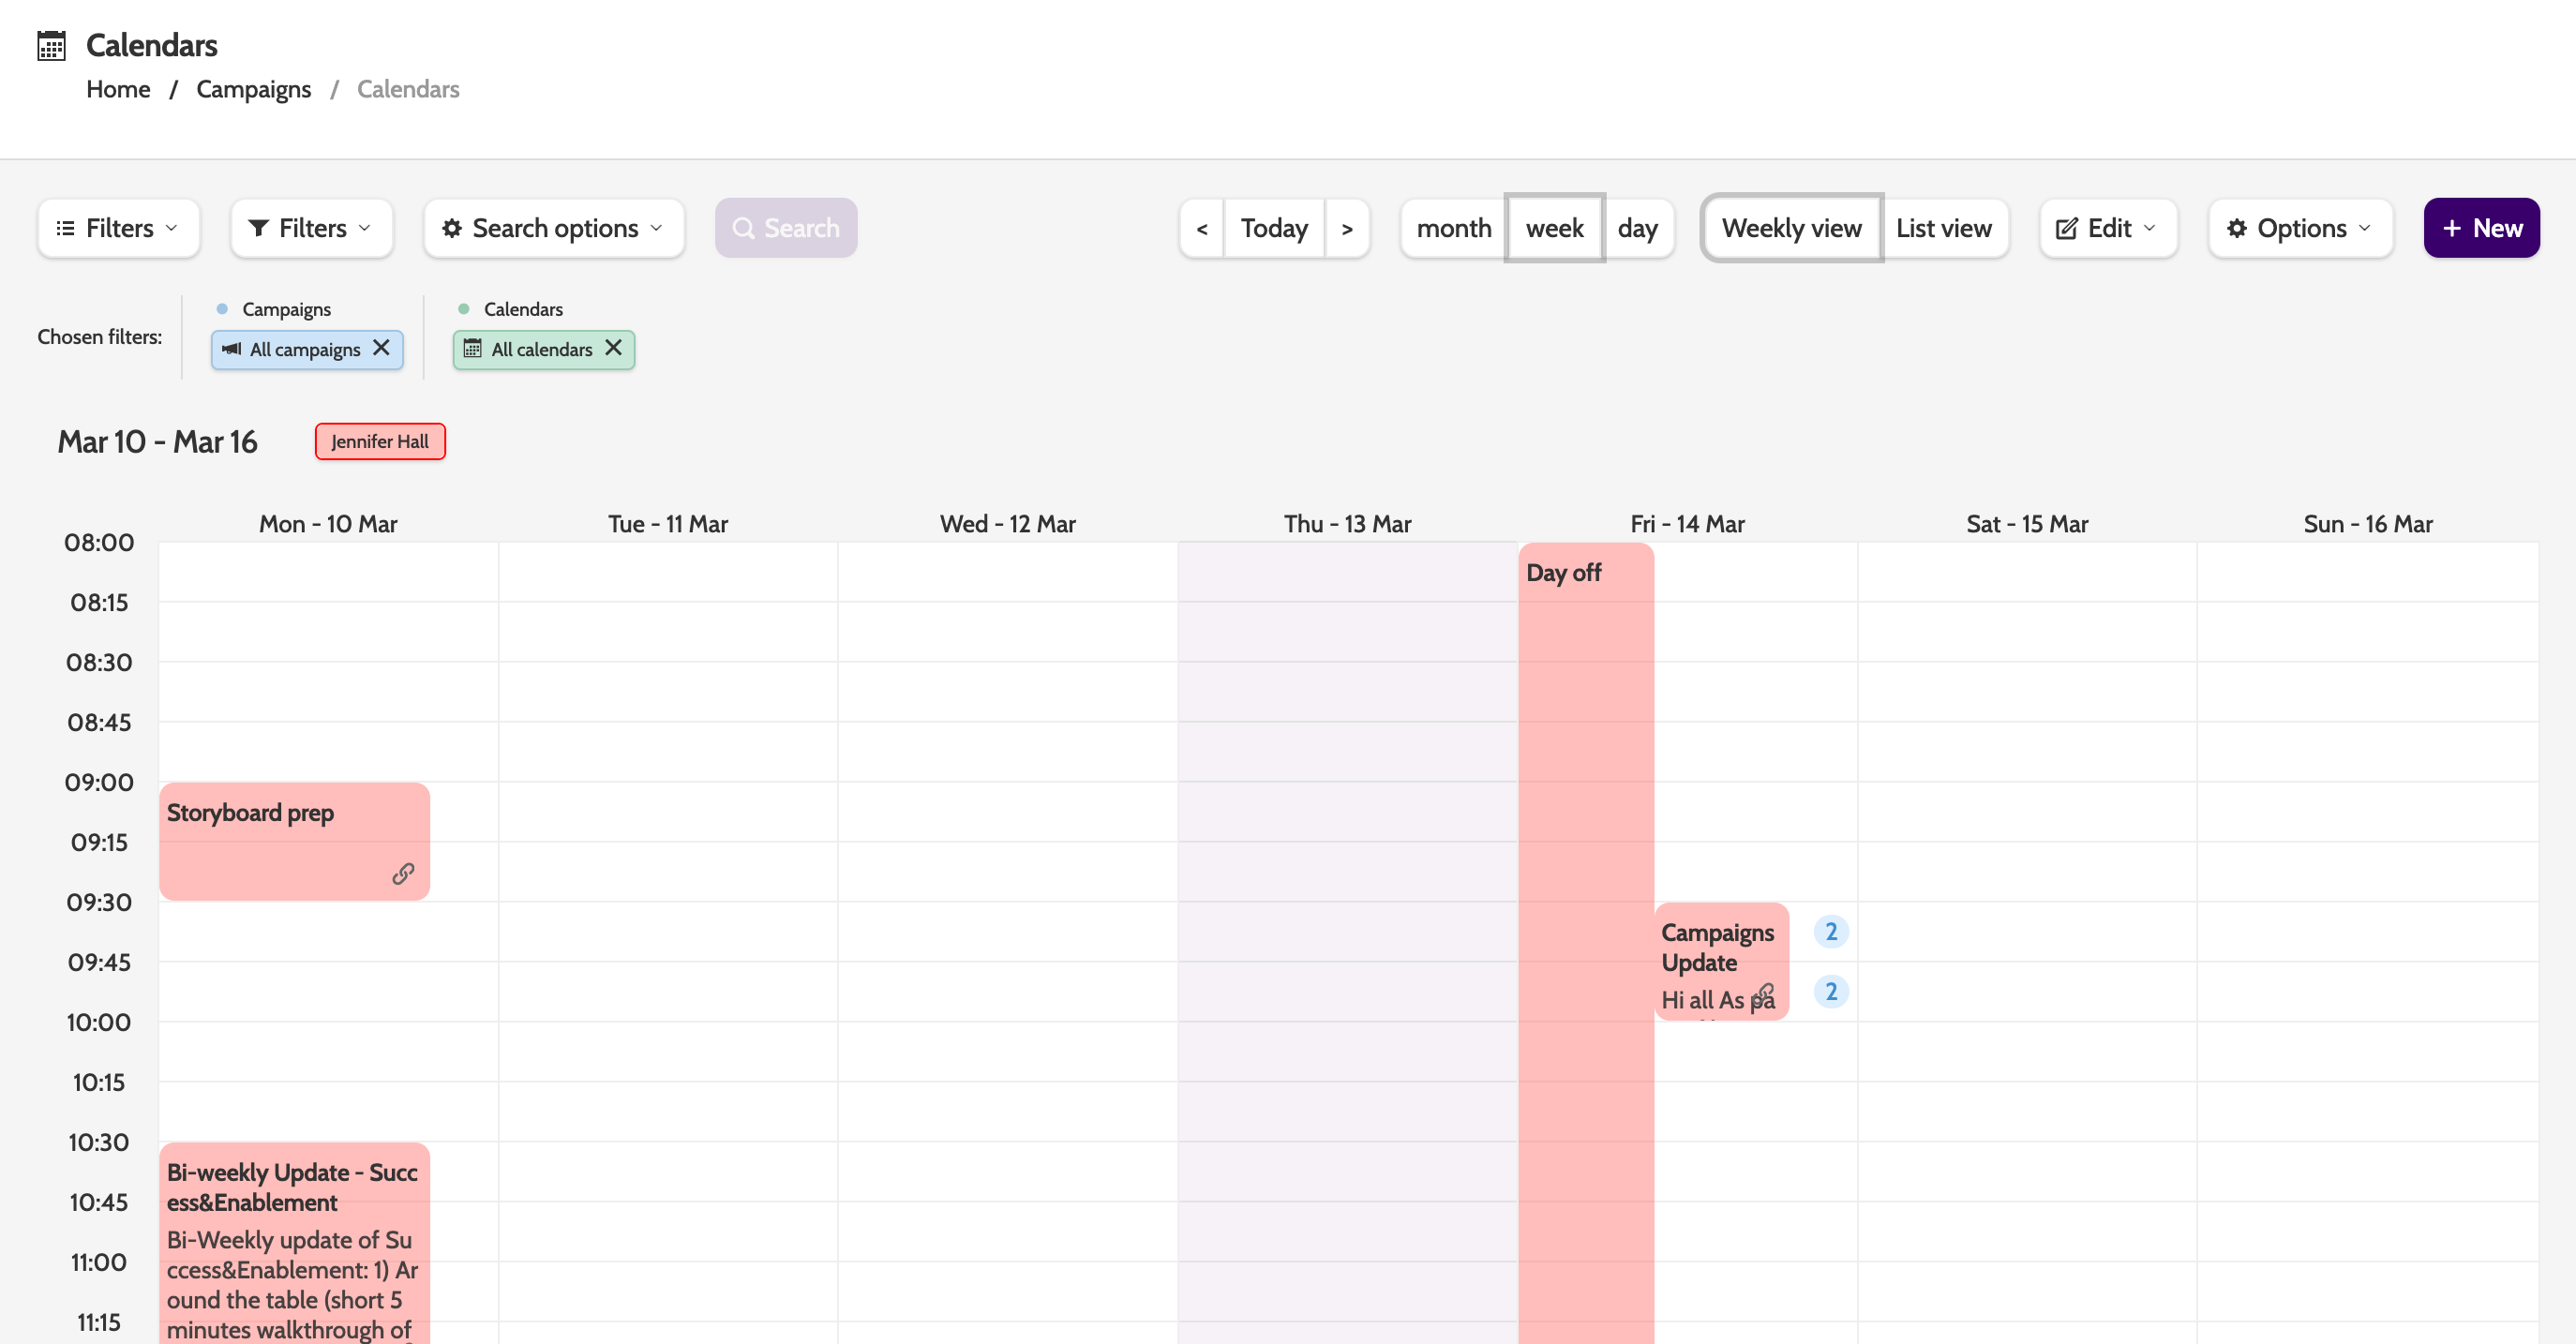The height and width of the screenshot is (1344, 2576).
Task: Click link icon on Storyboard prep event
Action: 403,874
